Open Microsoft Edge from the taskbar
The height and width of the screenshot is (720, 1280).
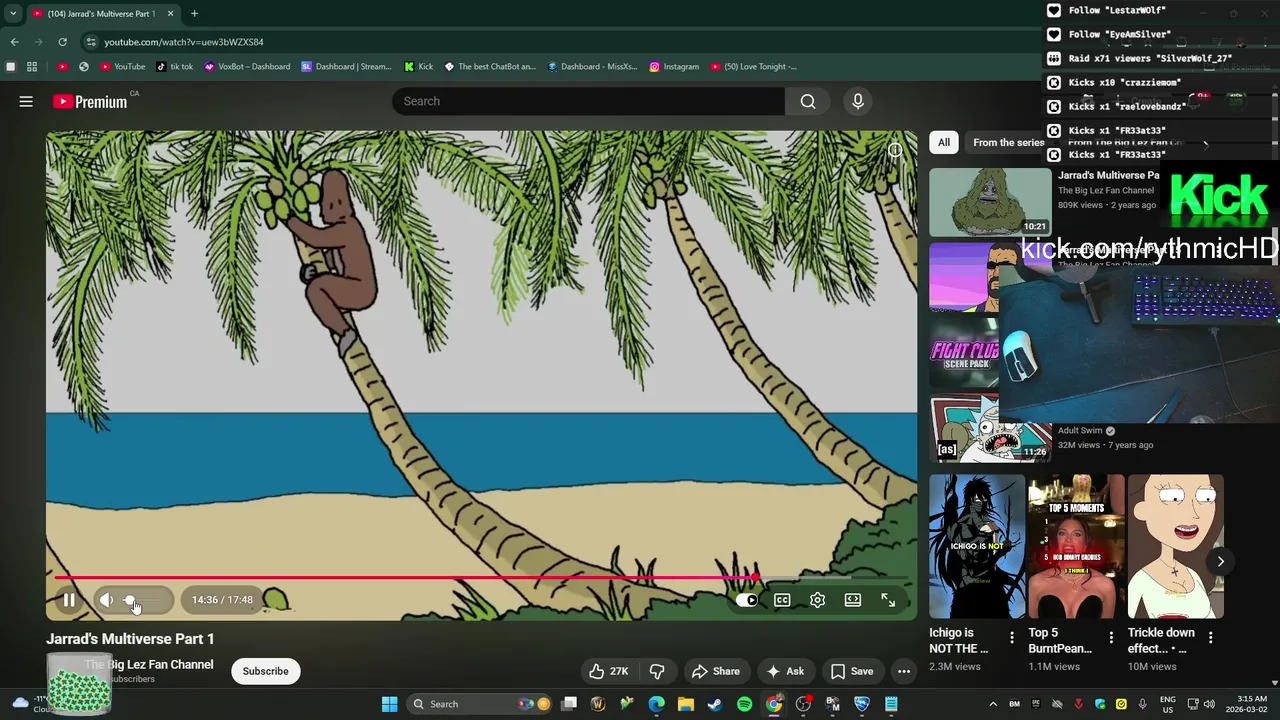pos(656,704)
